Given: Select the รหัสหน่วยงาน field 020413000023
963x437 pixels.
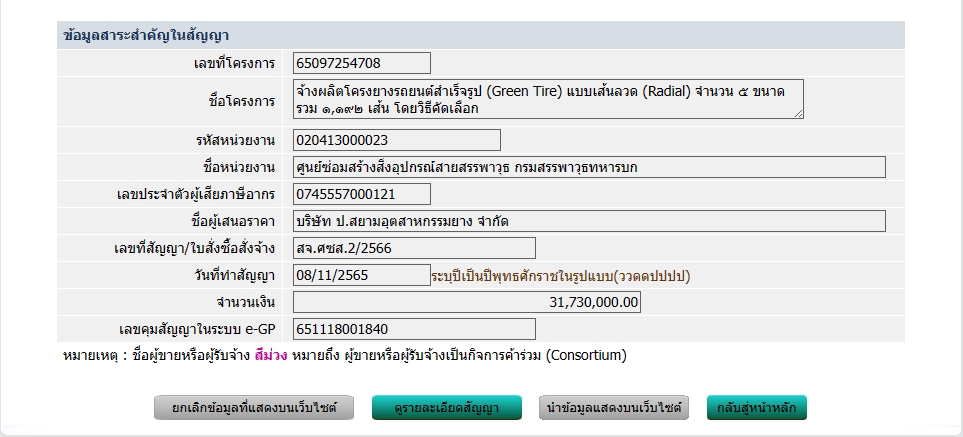Looking at the screenshot, I should point(397,140).
